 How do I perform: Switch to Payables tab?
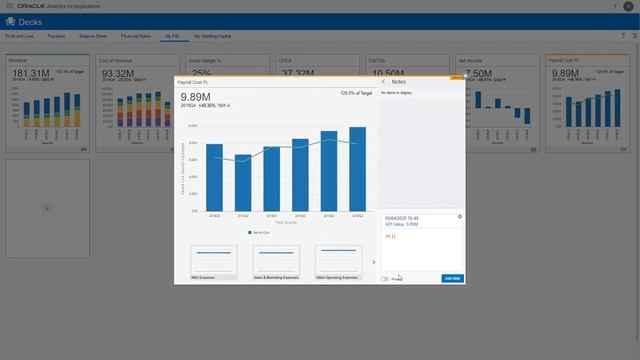click(56, 36)
